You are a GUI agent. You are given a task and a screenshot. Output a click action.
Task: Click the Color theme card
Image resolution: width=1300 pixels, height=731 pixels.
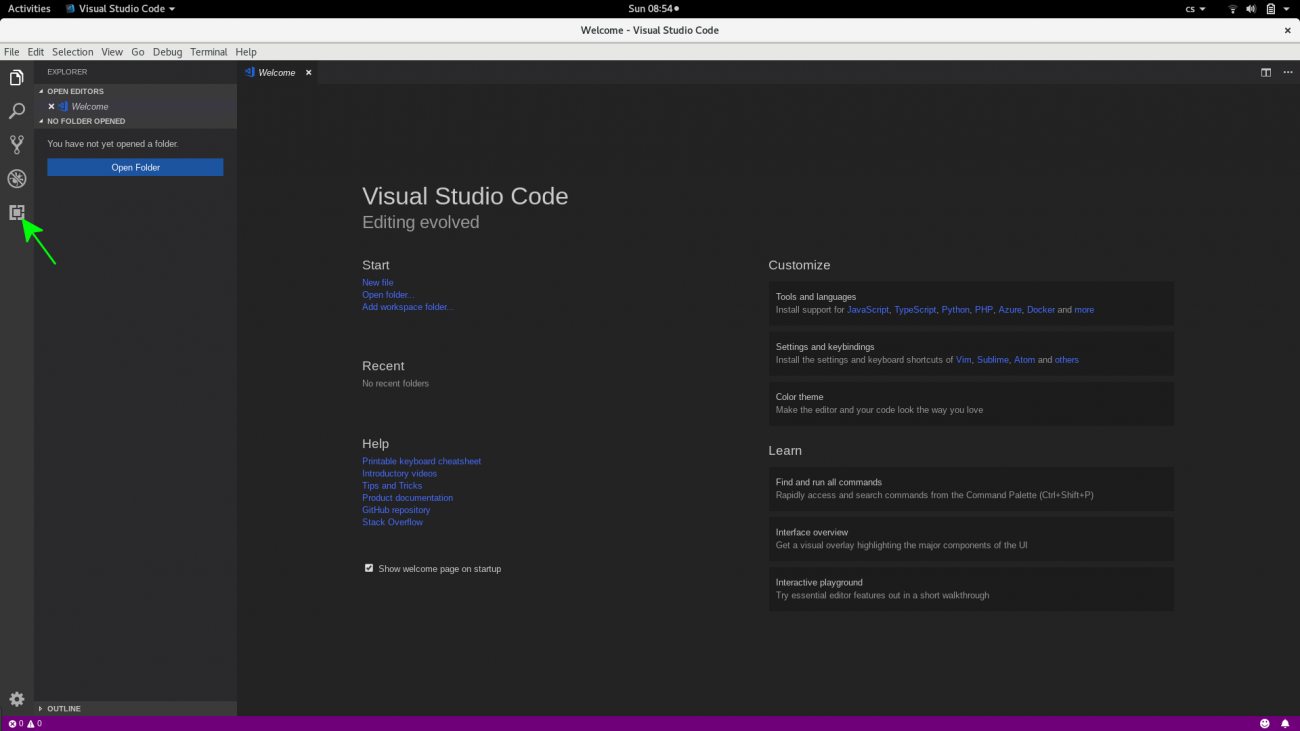click(x=971, y=403)
